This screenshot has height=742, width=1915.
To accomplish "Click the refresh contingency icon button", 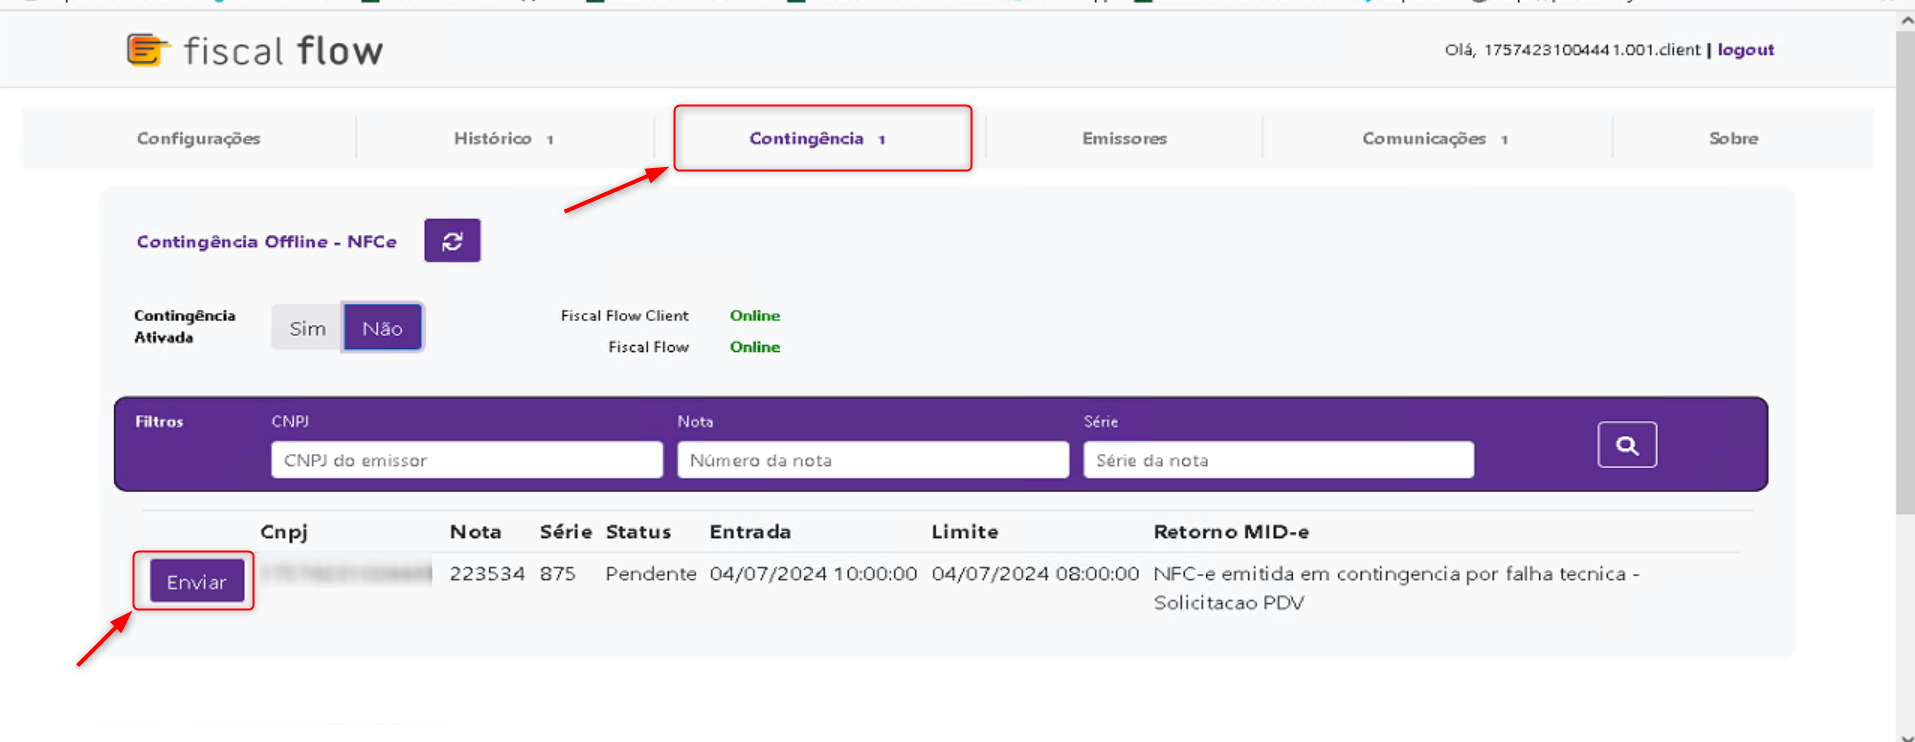I will (452, 241).
